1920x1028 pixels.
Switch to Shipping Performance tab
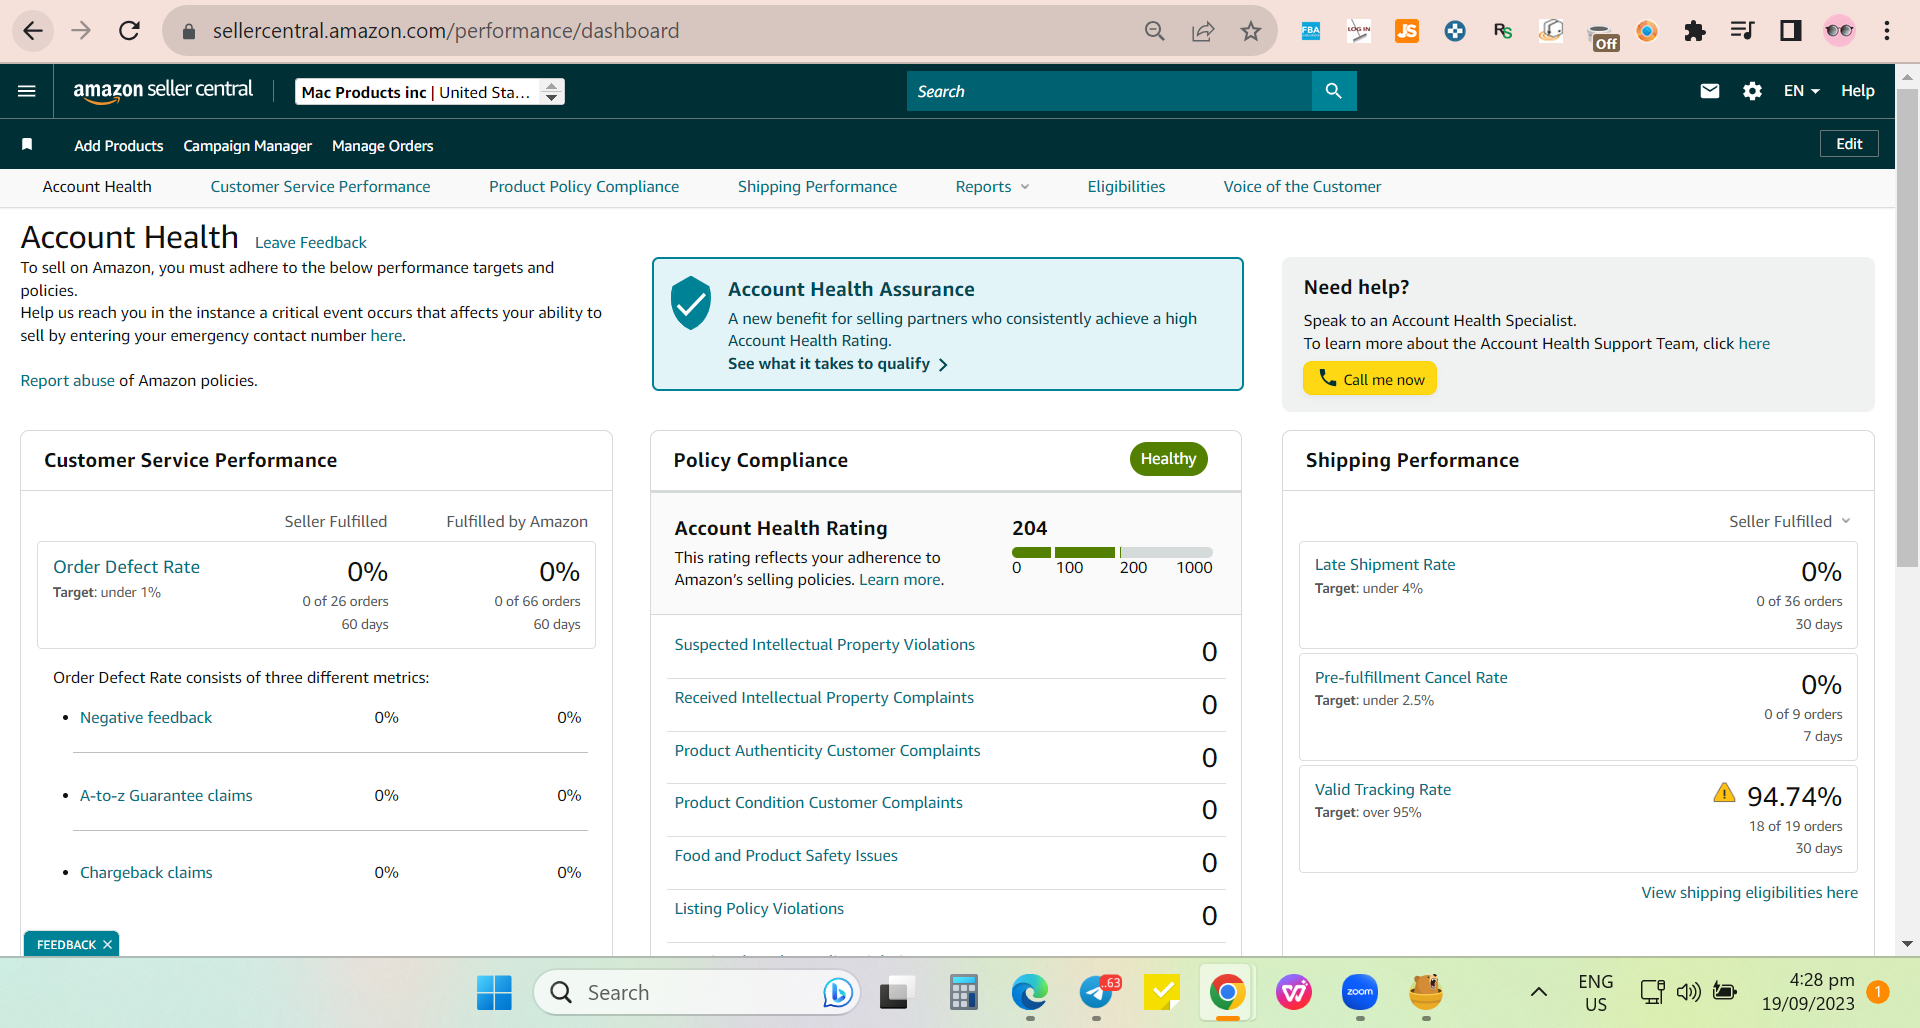(x=817, y=187)
